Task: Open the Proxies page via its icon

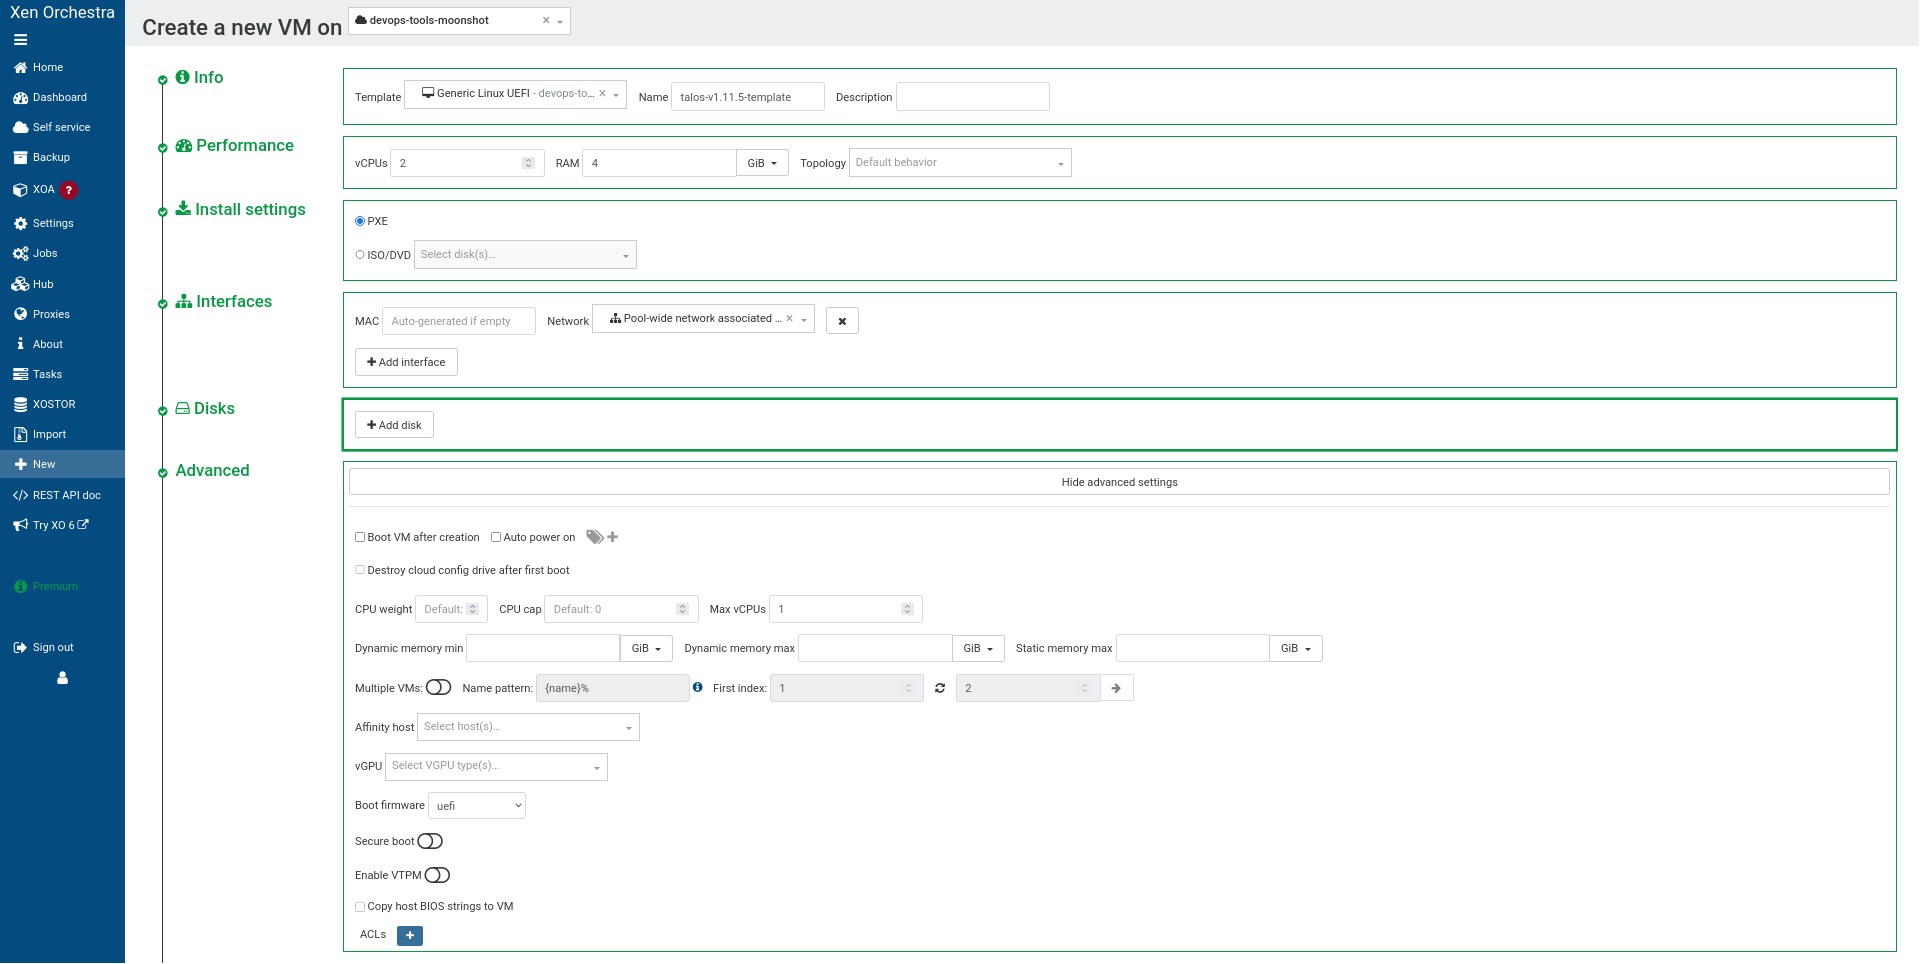Action: [21, 314]
